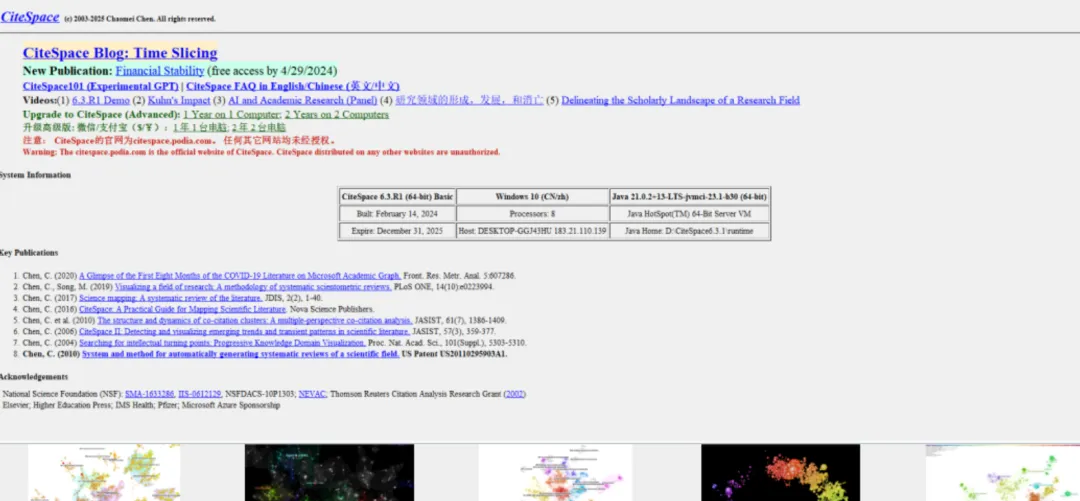1080x501 pixels.
Task: Click the Acknowledgements heading
Action: [34, 377]
